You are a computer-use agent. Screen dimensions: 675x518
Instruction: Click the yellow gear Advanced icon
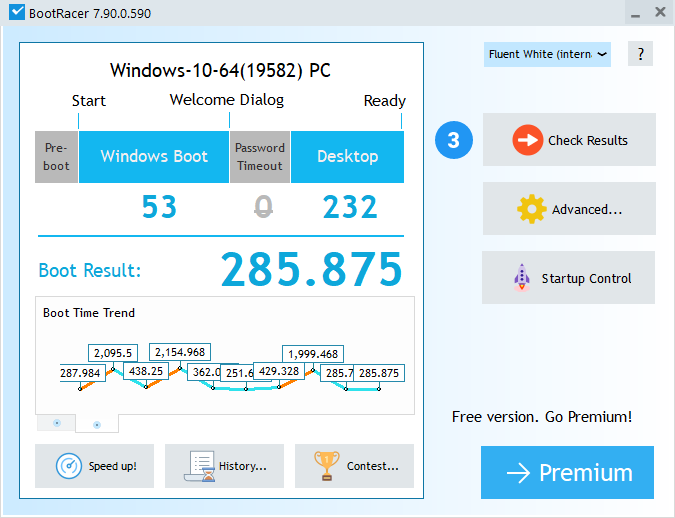pyautogui.click(x=531, y=209)
